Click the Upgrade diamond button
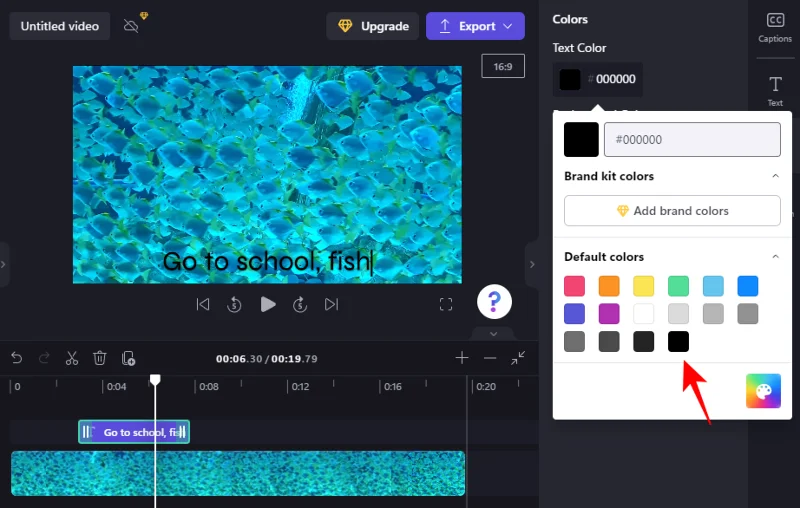 click(x=373, y=26)
